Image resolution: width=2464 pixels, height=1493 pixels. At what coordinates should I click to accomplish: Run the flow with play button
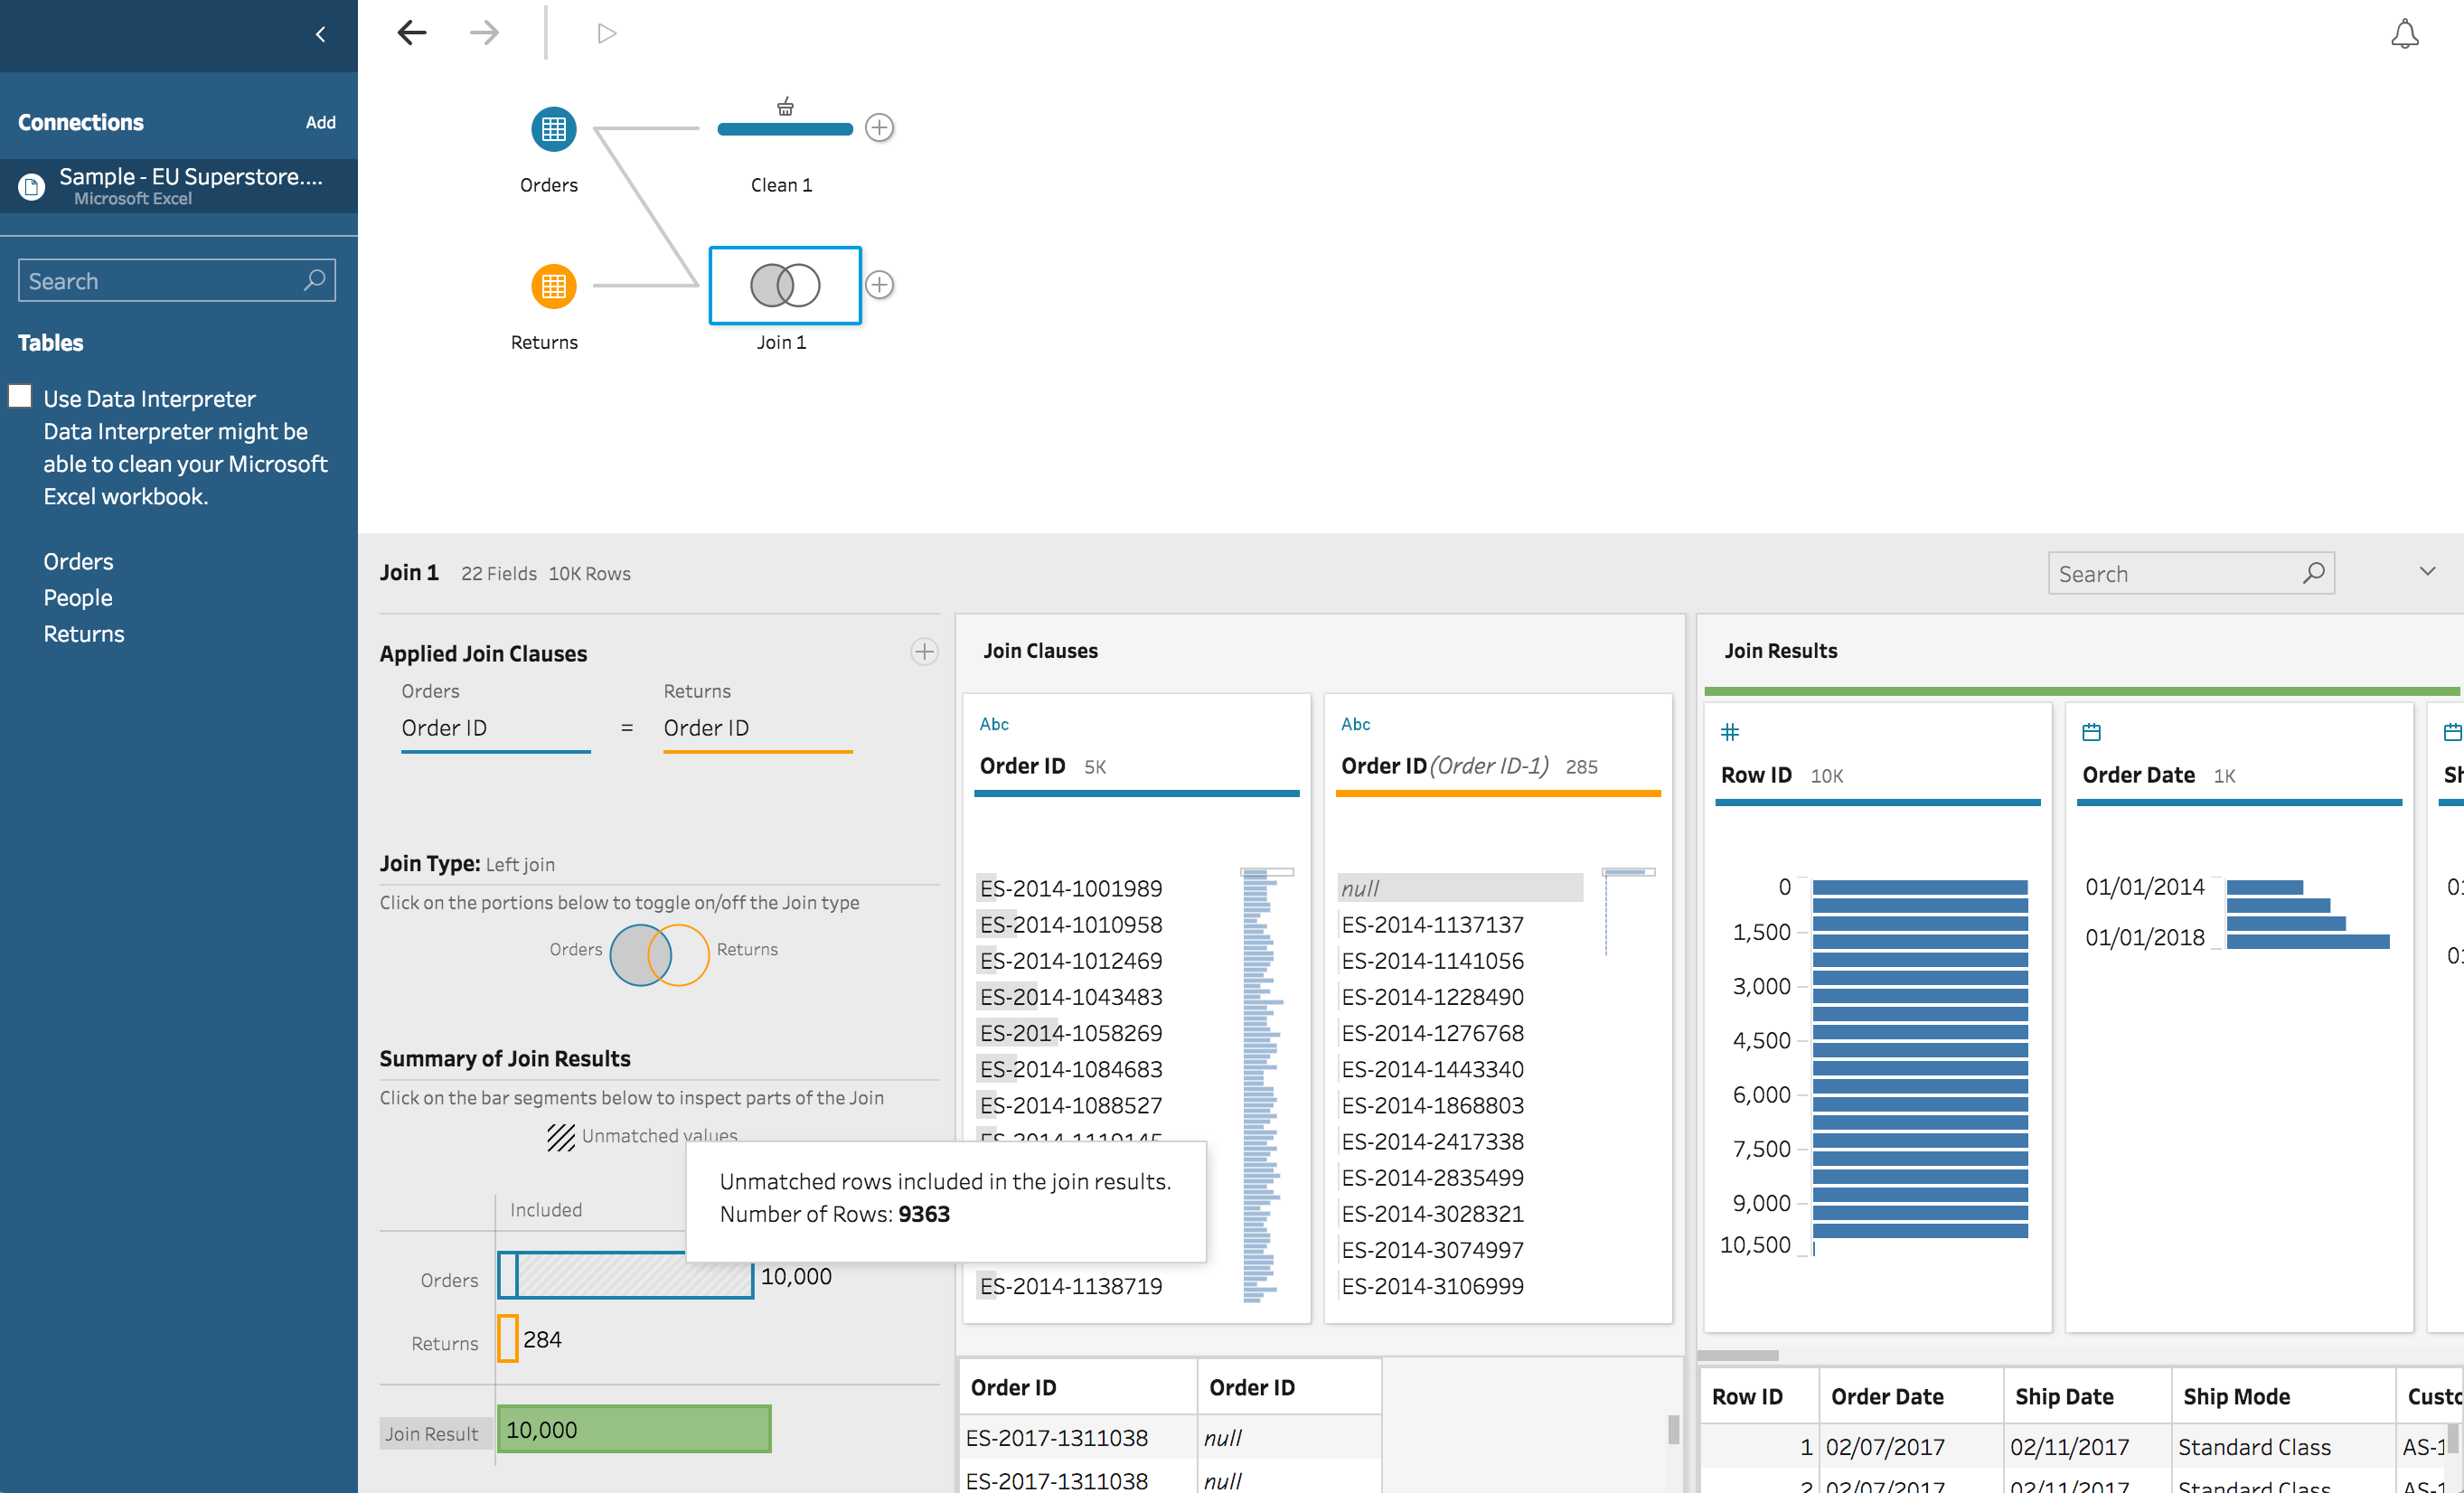point(606,34)
